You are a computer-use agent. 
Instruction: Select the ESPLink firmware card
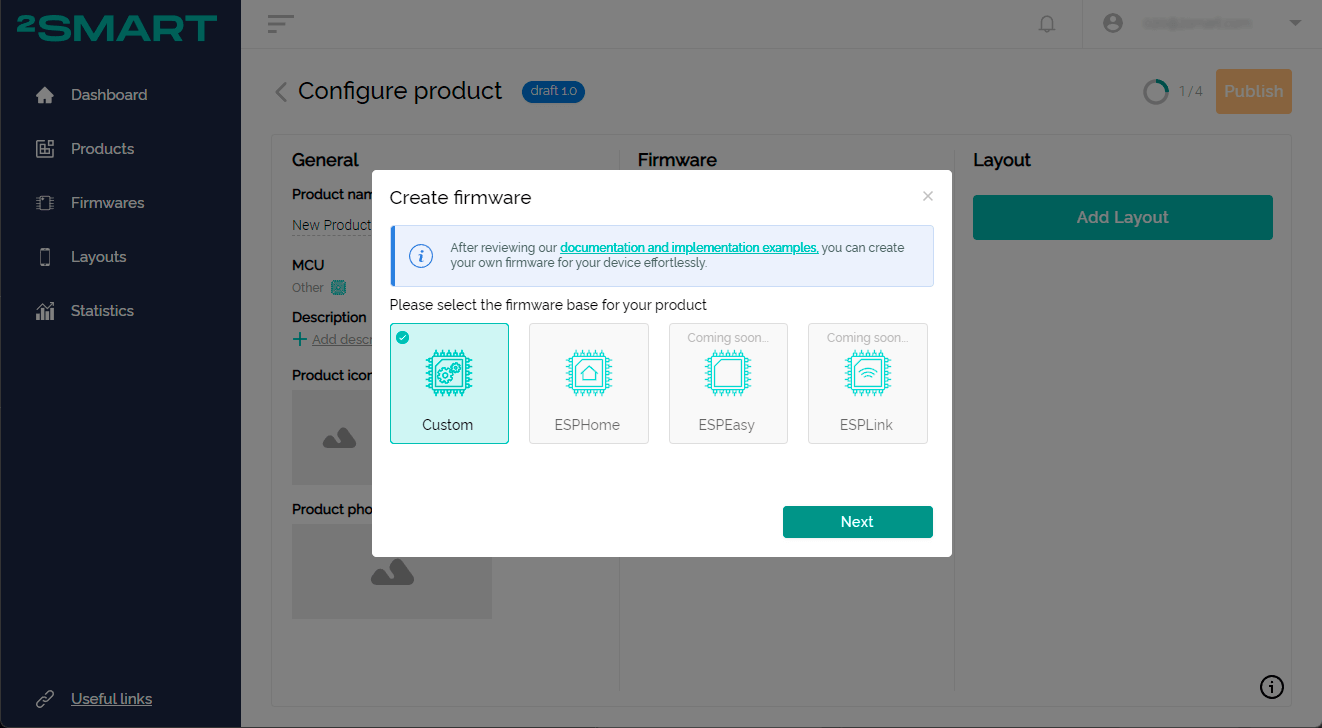pos(867,383)
